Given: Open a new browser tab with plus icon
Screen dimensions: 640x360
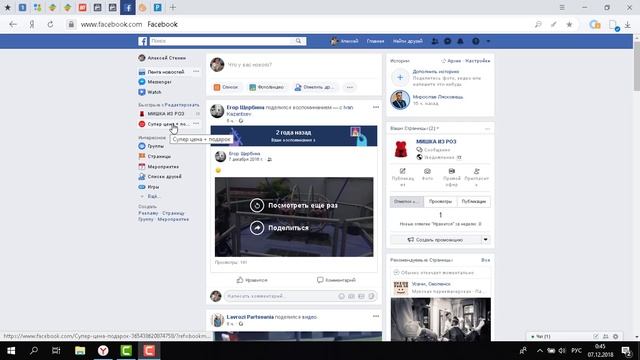Looking at the screenshot, I should click(x=173, y=7).
